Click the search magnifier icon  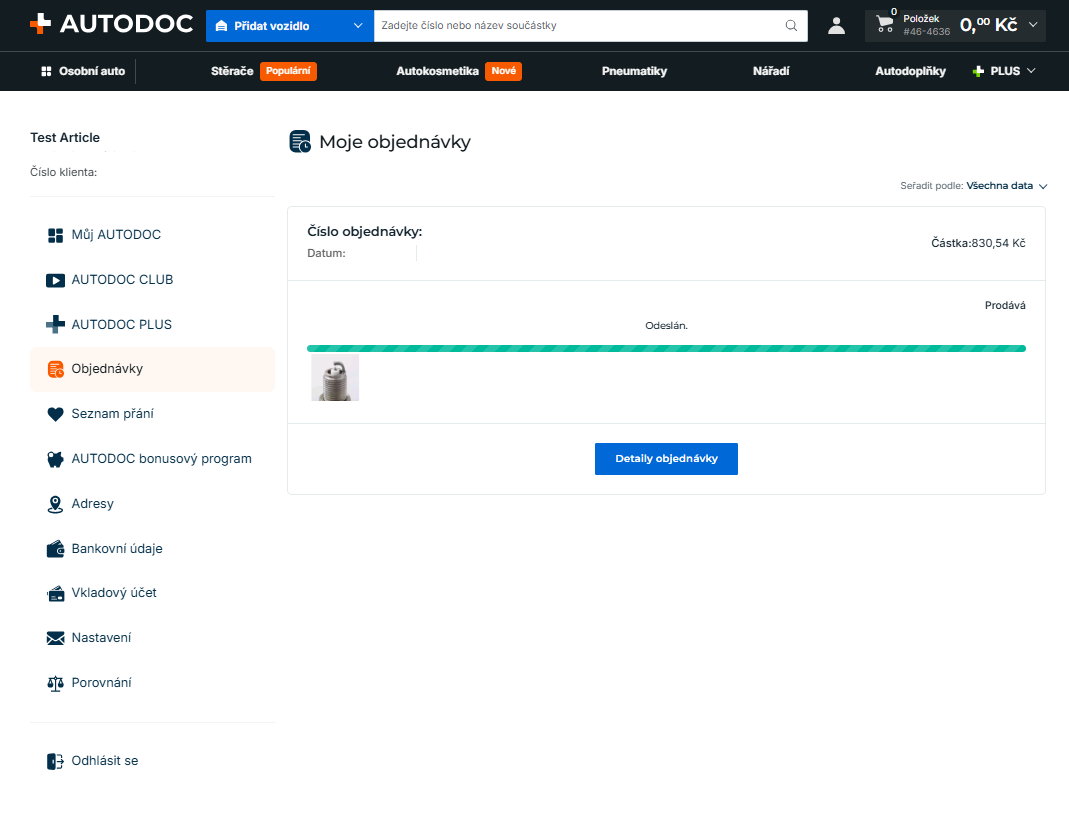coord(791,25)
